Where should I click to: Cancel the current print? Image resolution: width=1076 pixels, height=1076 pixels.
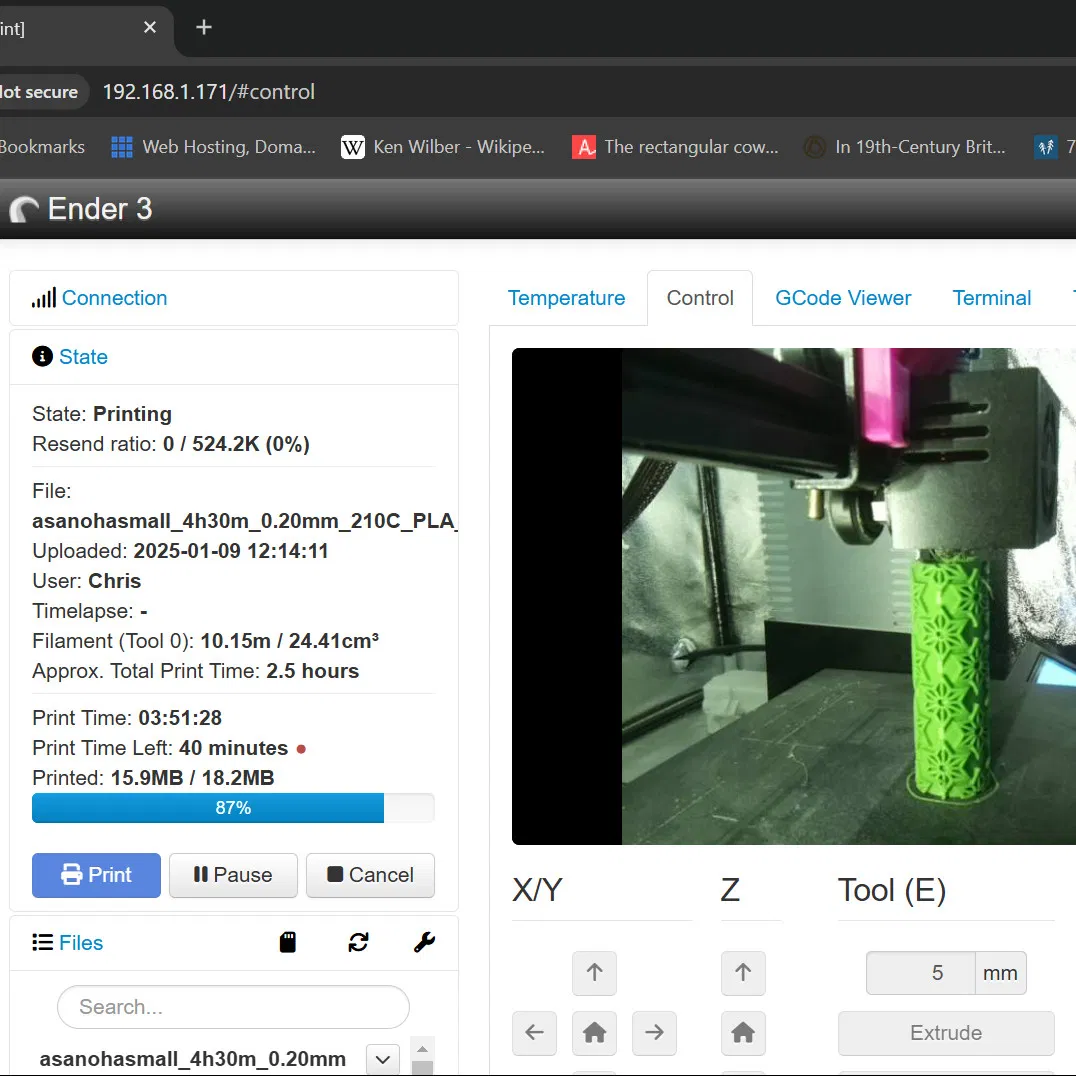click(x=371, y=875)
